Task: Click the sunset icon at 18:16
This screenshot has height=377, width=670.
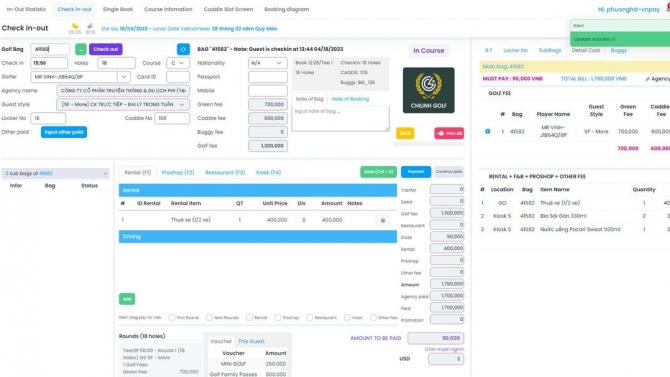Action: click(90, 27)
